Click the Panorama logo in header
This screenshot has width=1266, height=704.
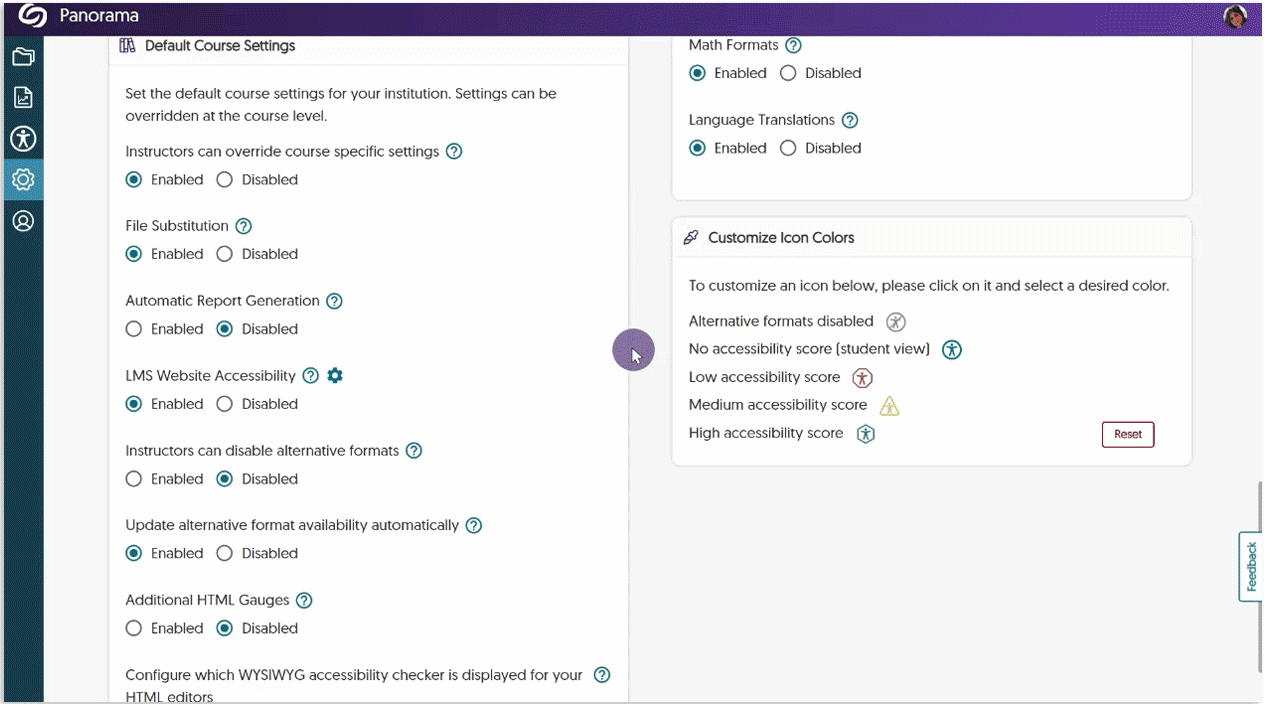pos(33,16)
